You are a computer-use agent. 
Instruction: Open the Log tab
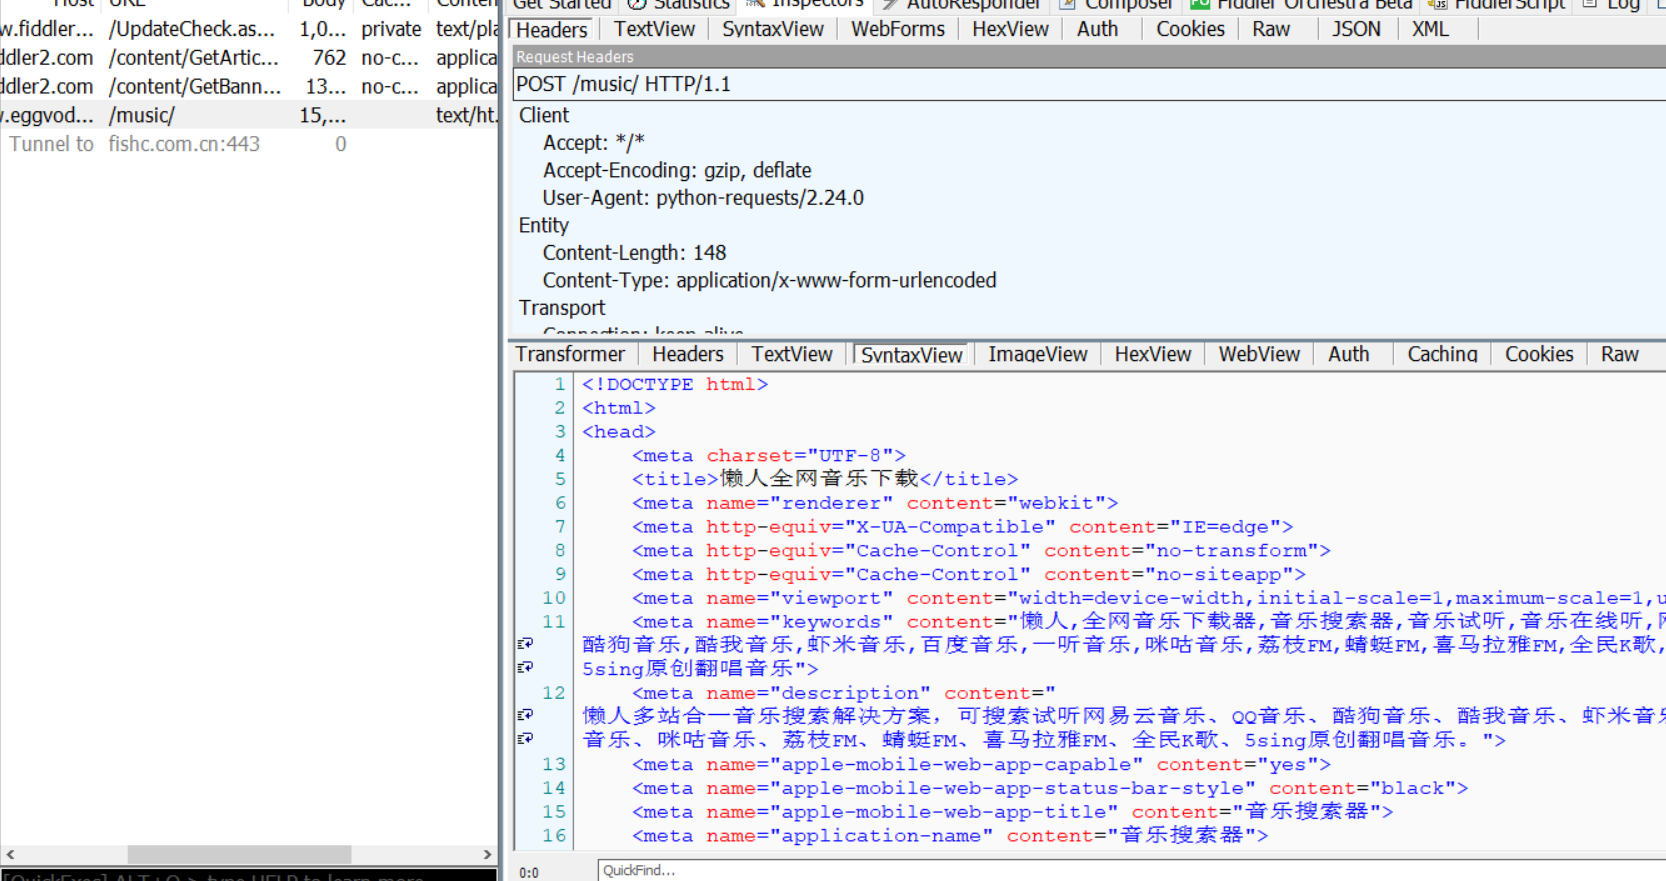tap(1611, 4)
